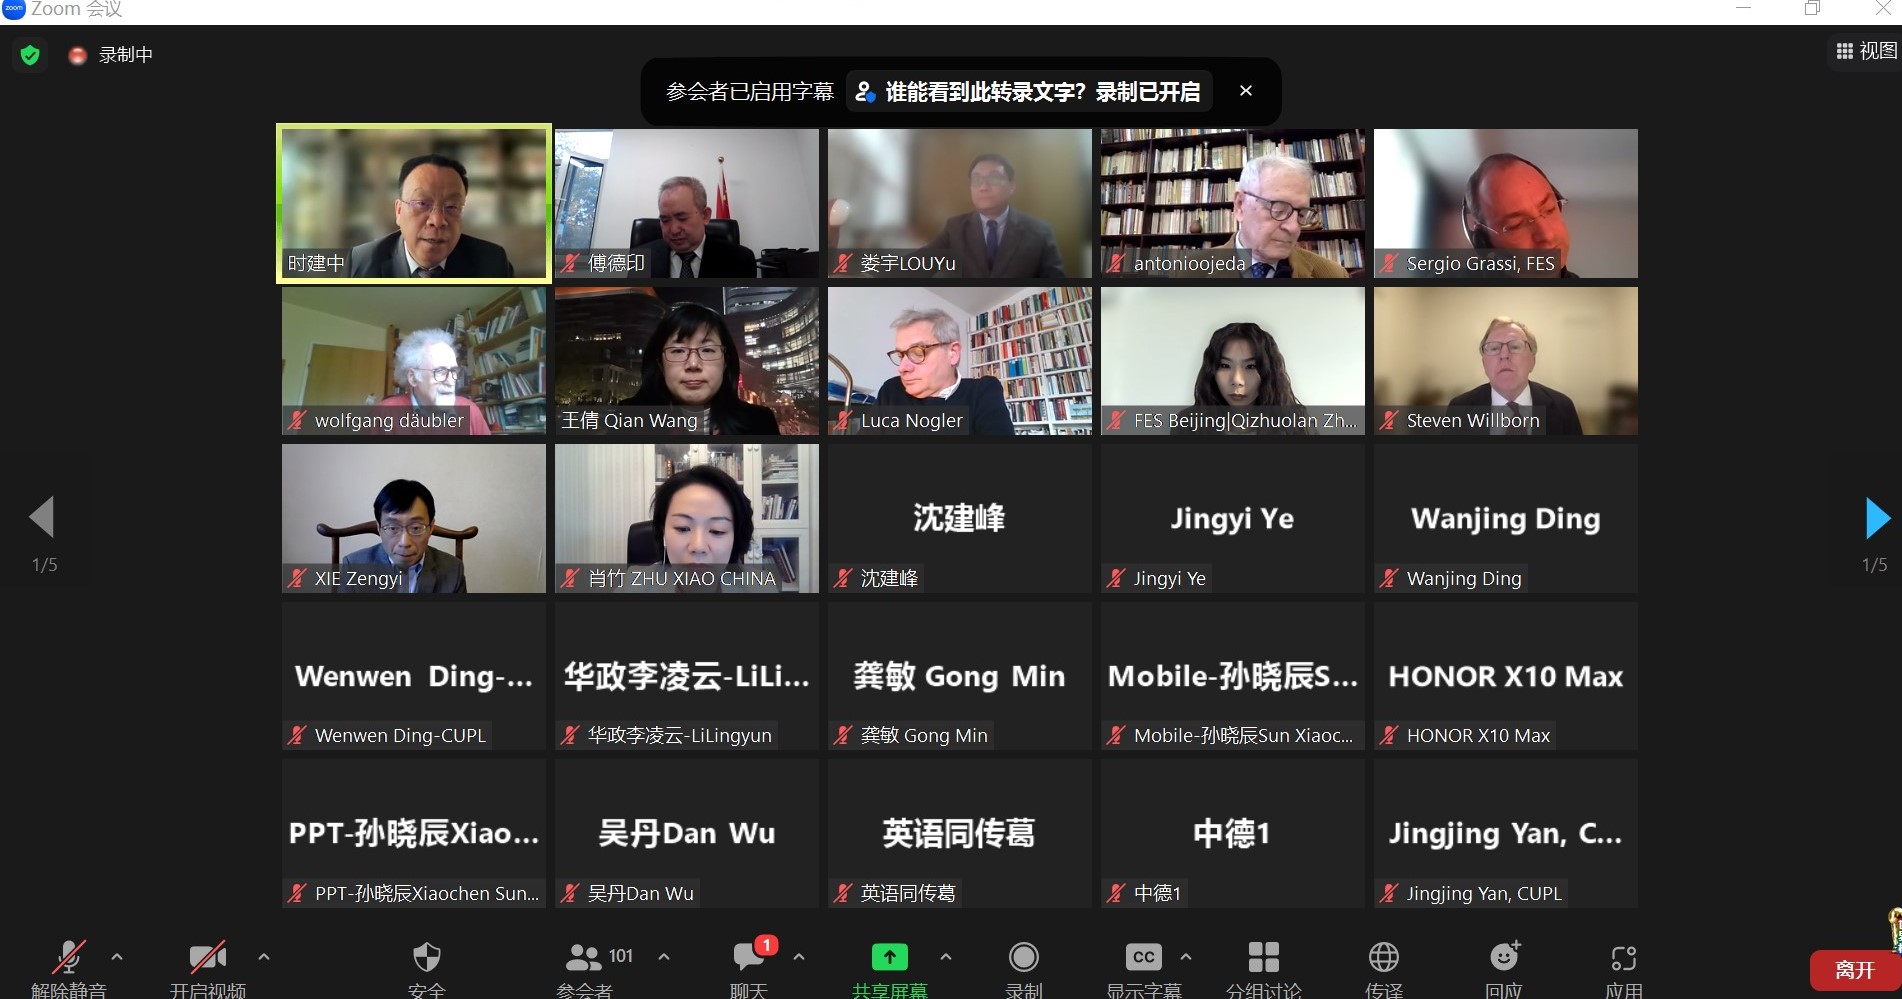Open the Participants (参会者) panel

(x=585, y=958)
